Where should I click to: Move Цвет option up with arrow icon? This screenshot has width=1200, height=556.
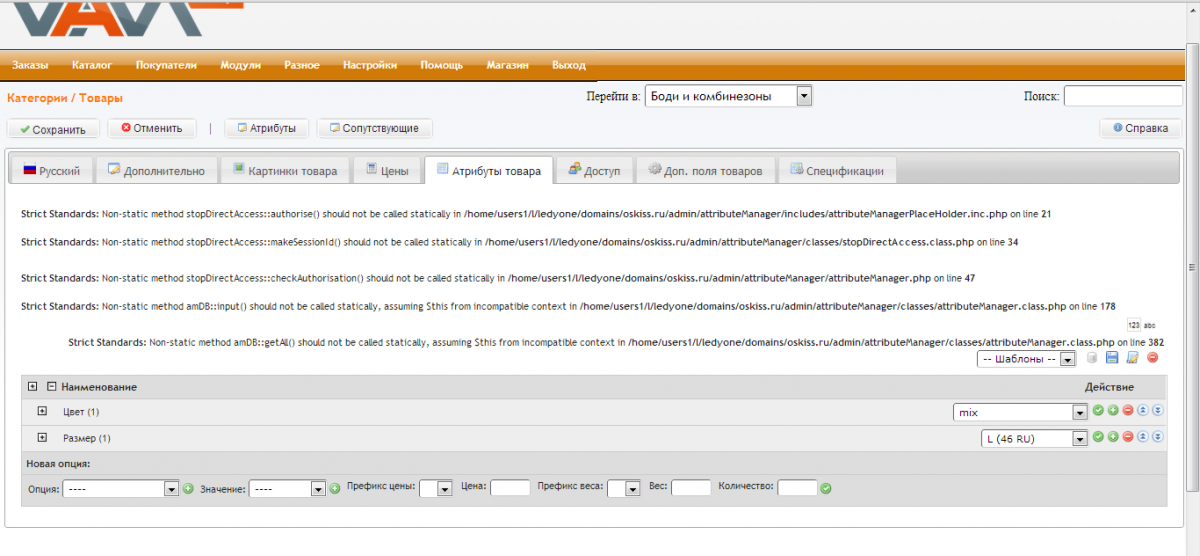pyautogui.click(x=1143, y=410)
